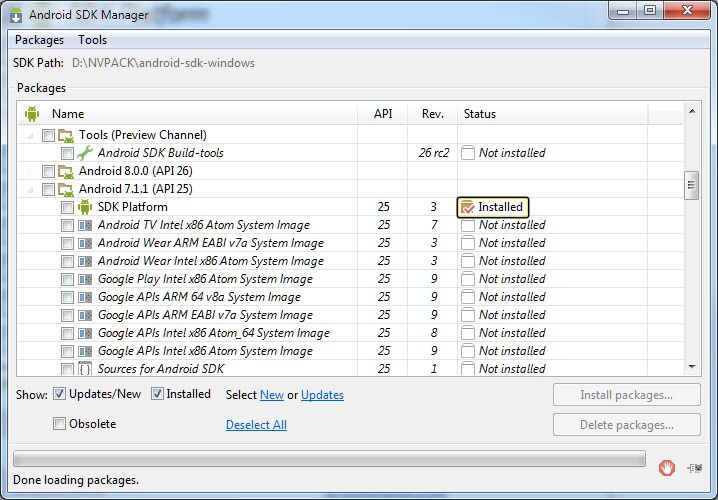This screenshot has width=718, height=500.
Task: Close the Android SDK Manager window
Action: (687, 11)
